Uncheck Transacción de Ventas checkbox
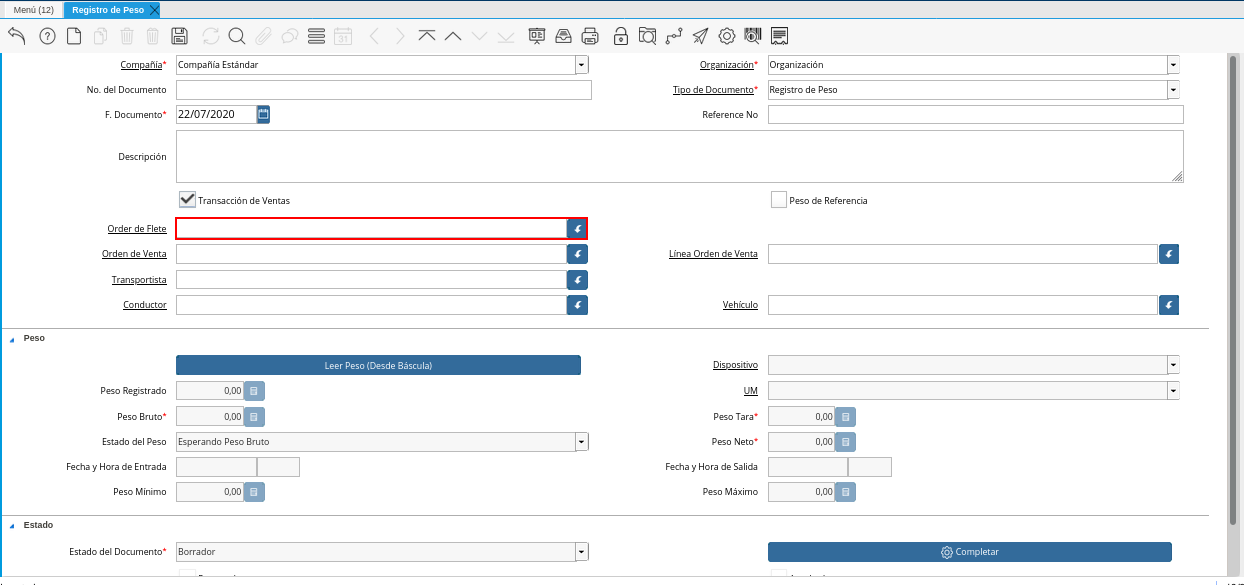 point(187,200)
